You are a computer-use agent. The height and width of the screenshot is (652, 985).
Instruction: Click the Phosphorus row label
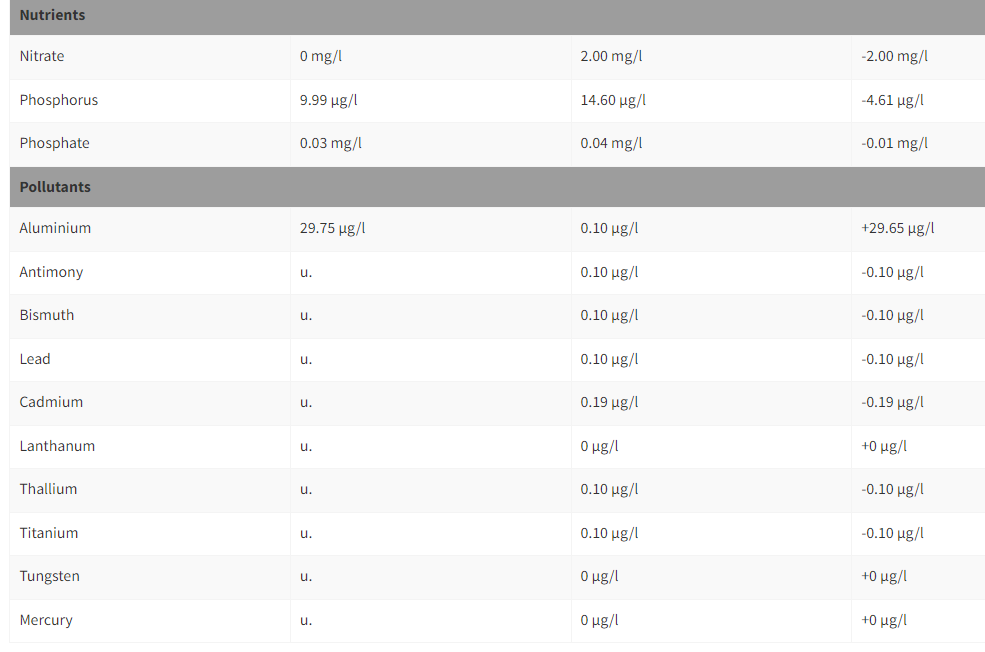(59, 100)
